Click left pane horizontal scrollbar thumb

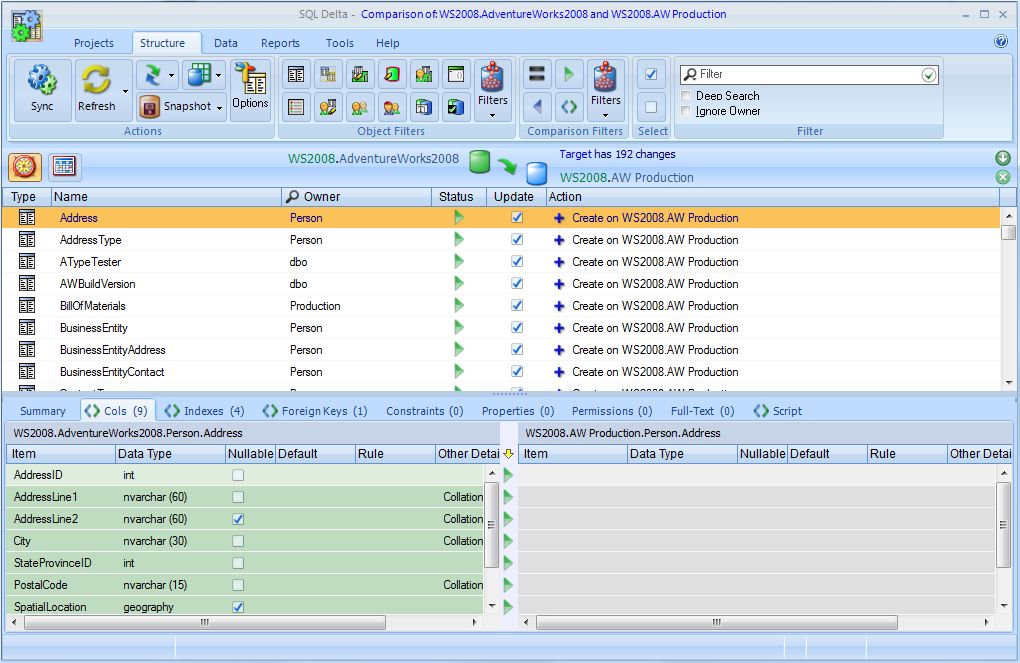[205, 623]
